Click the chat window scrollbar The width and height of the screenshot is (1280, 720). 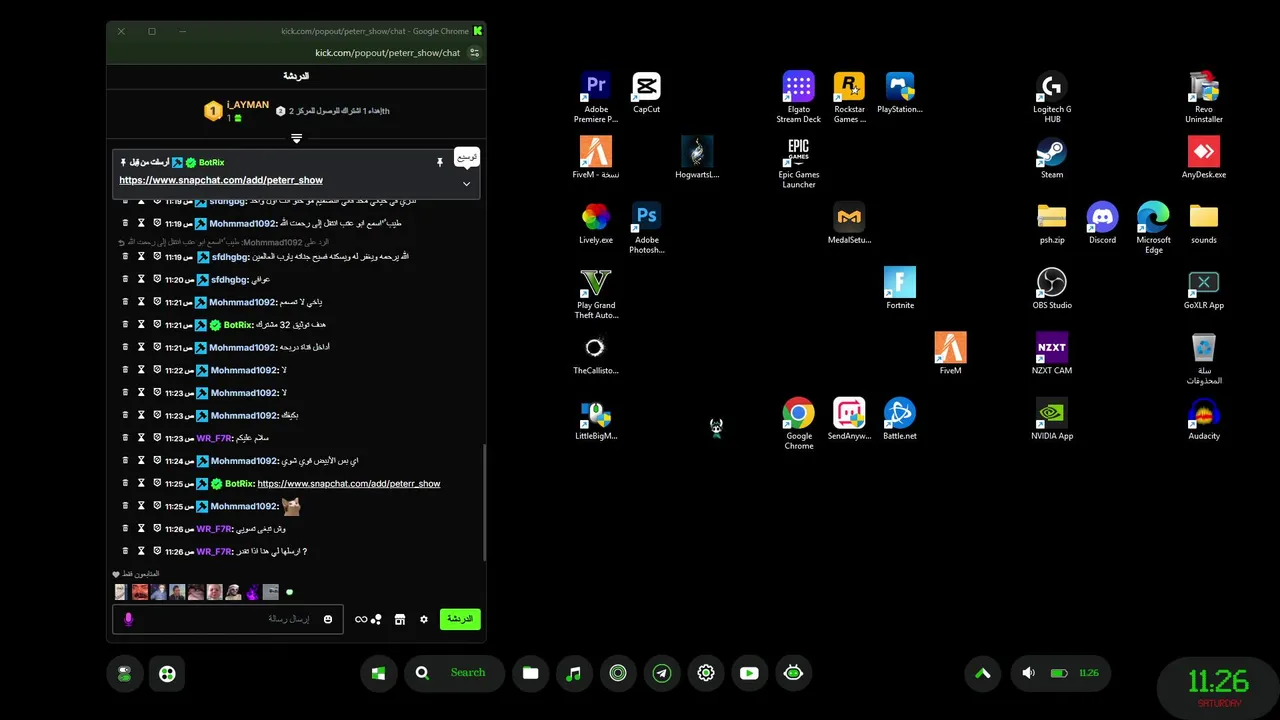click(484, 502)
